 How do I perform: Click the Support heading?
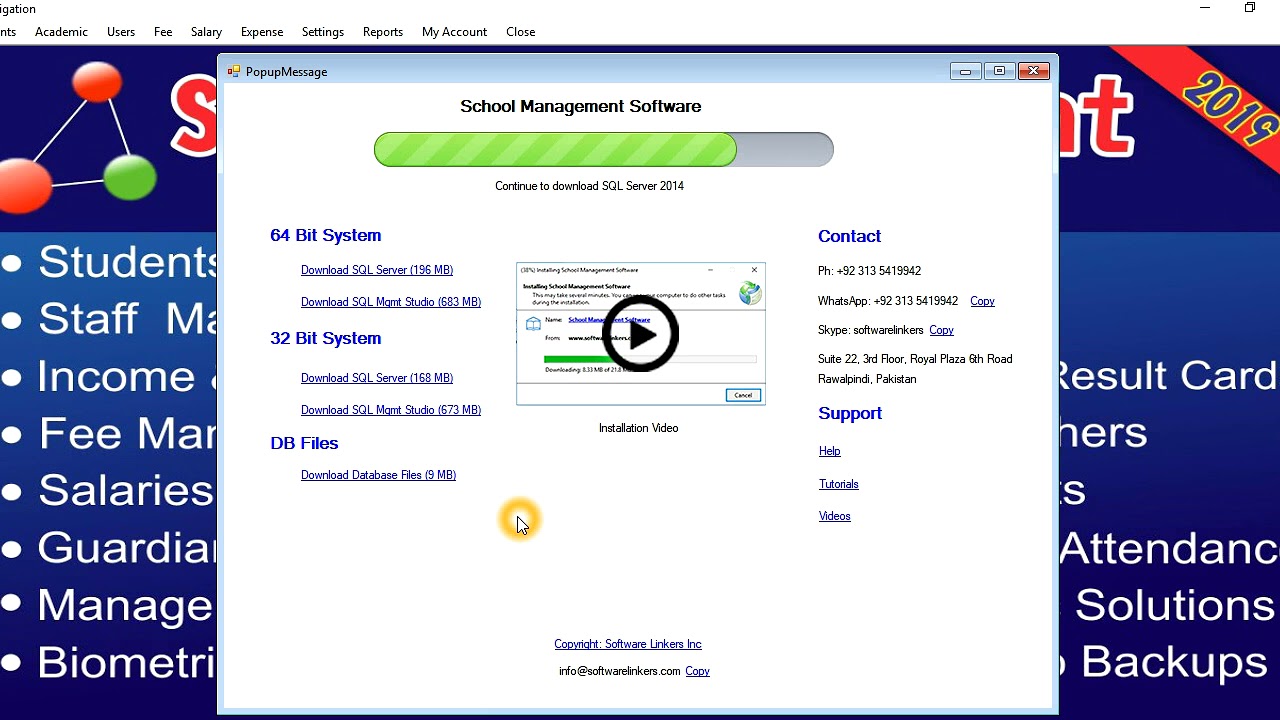(x=850, y=413)
